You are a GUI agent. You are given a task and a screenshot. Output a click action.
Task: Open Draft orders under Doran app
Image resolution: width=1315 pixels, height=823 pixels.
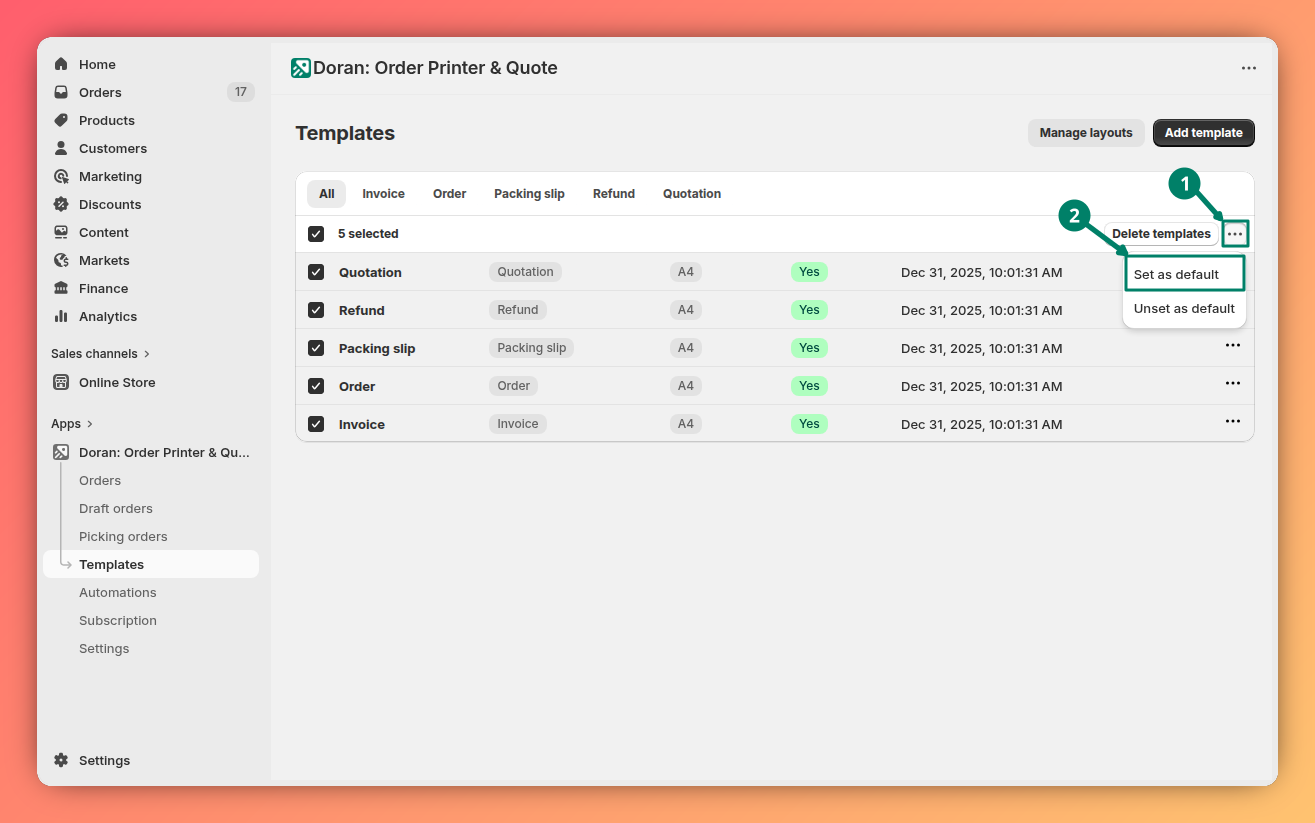[116, 508]
